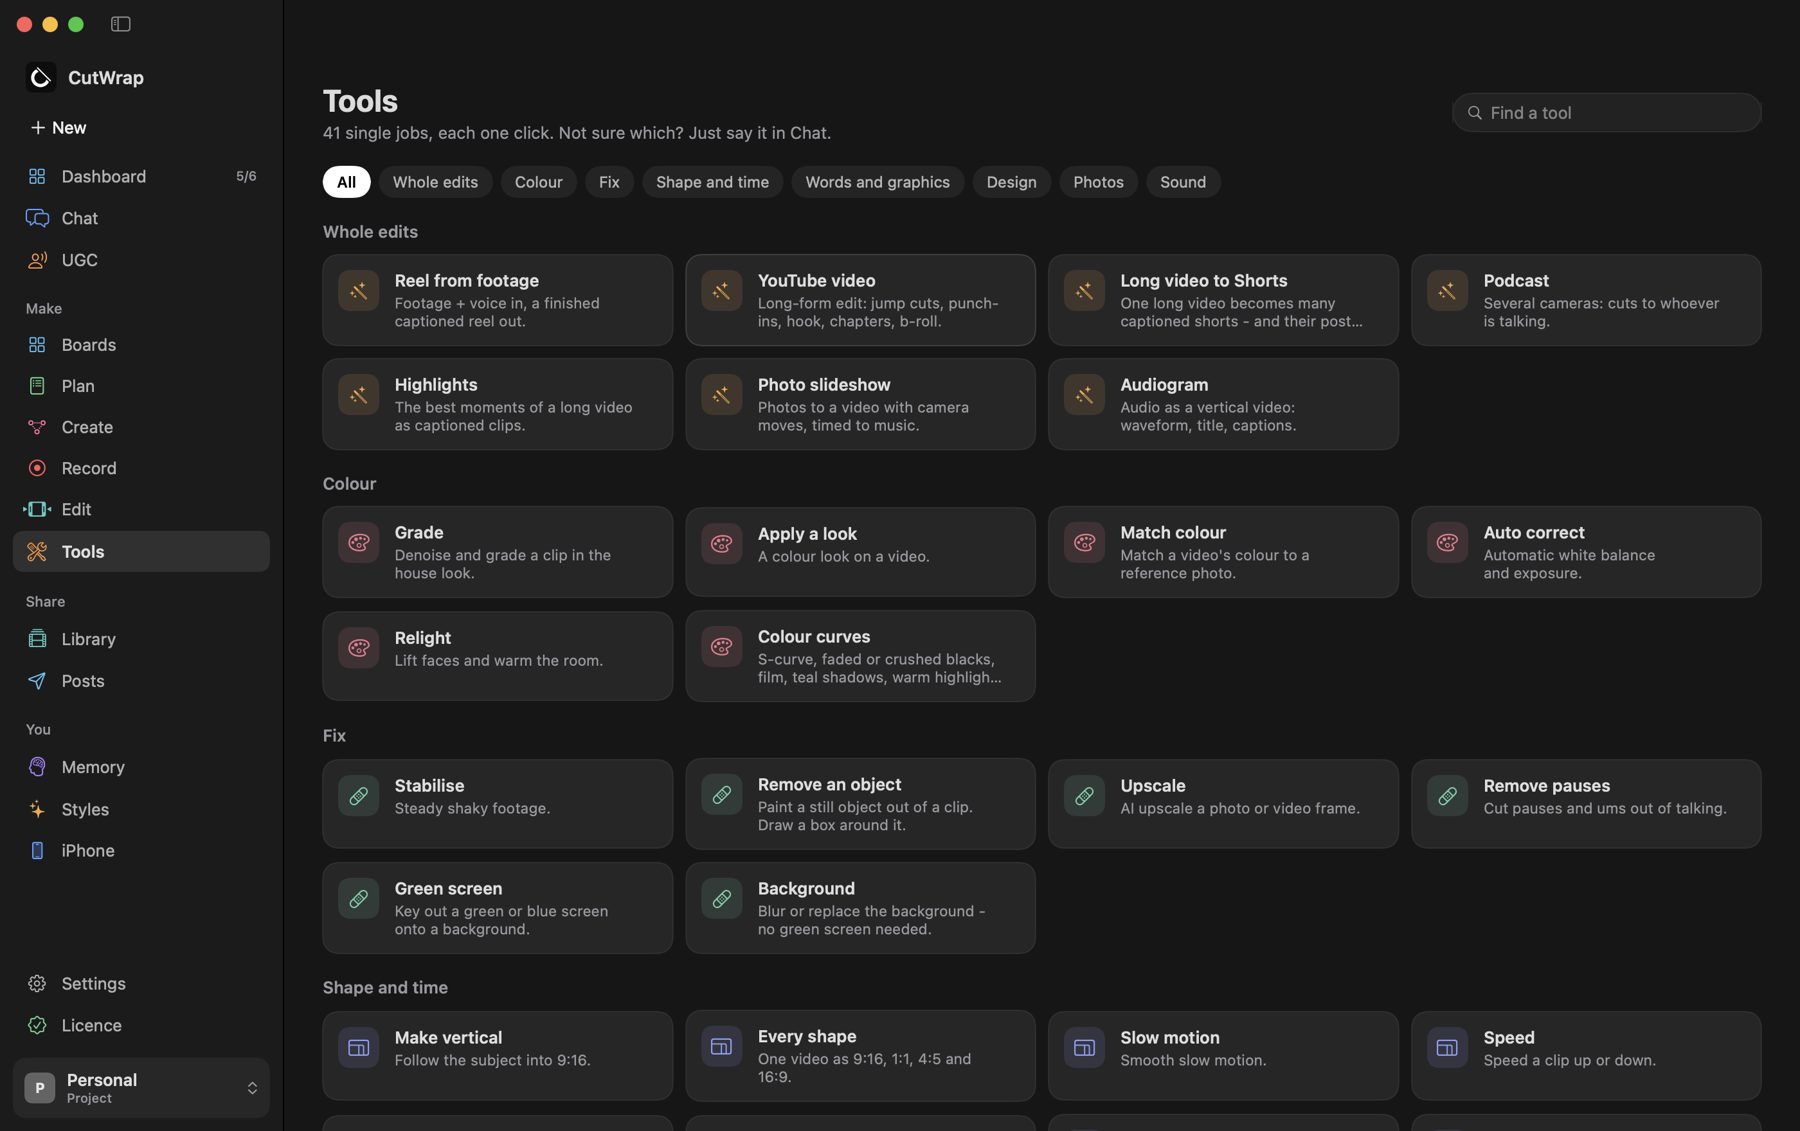Open the Every shape tool
The image size is (1800, 1131).
pyautogui.click(x=860, y=1056)
